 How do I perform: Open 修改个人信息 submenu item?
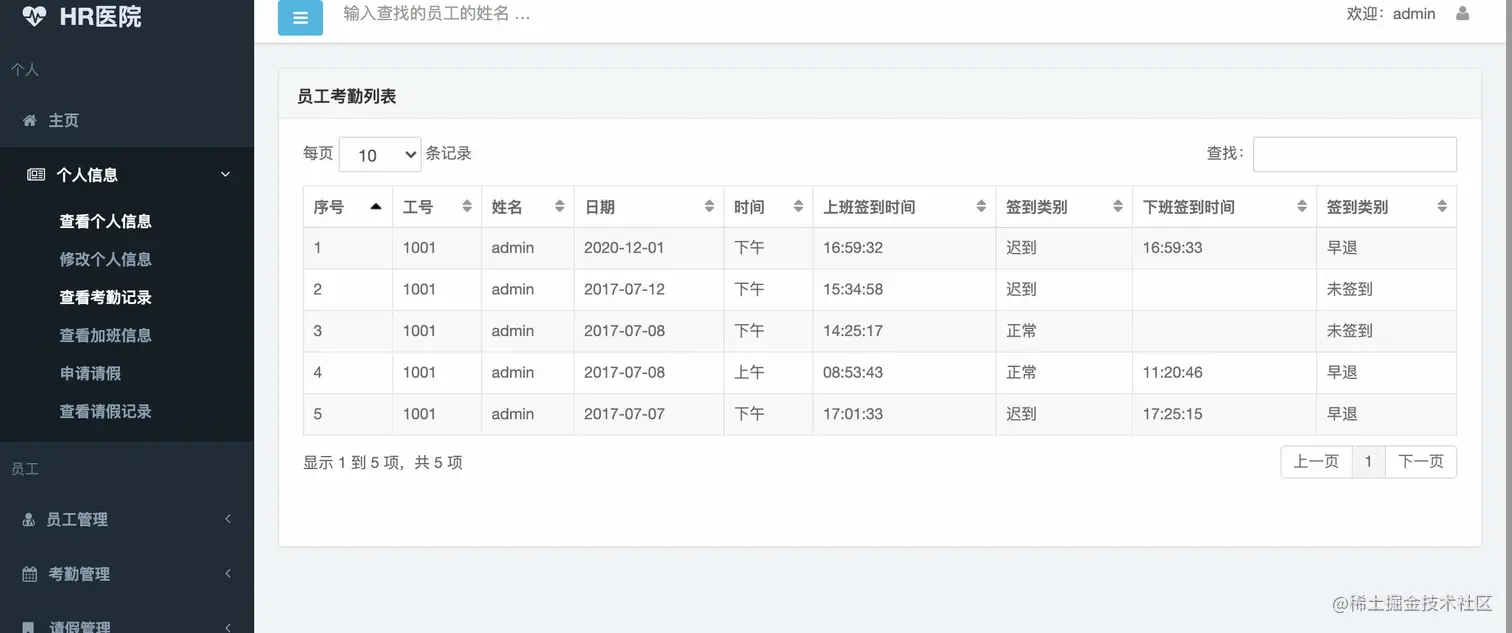(105, 259)
